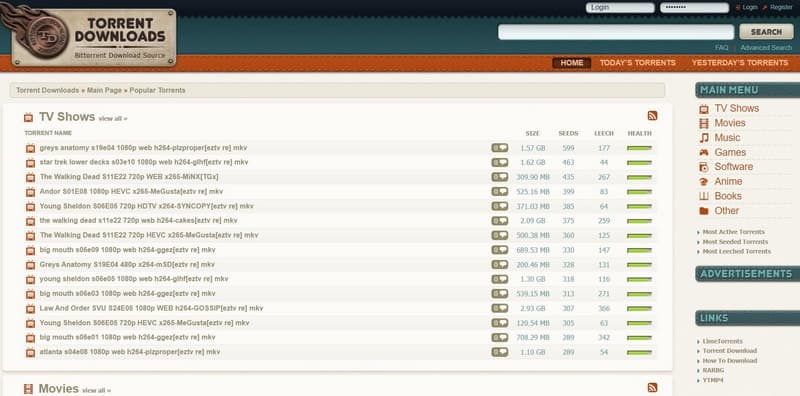The height and width of the screenshot is (396, 800).
Task: Click the Login link in header
Action: (750, 8)
